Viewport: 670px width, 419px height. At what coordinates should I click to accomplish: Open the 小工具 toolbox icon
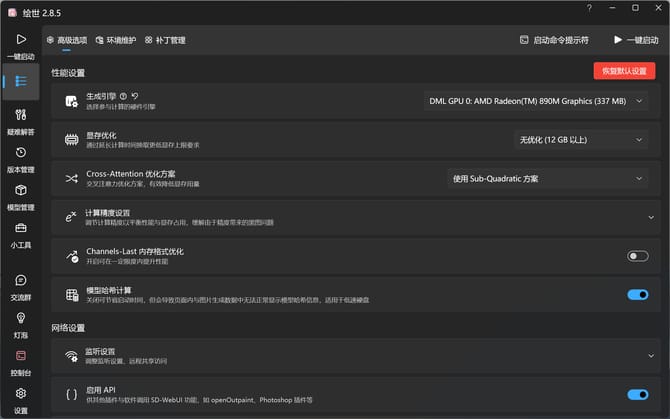[x=21, y=229]
